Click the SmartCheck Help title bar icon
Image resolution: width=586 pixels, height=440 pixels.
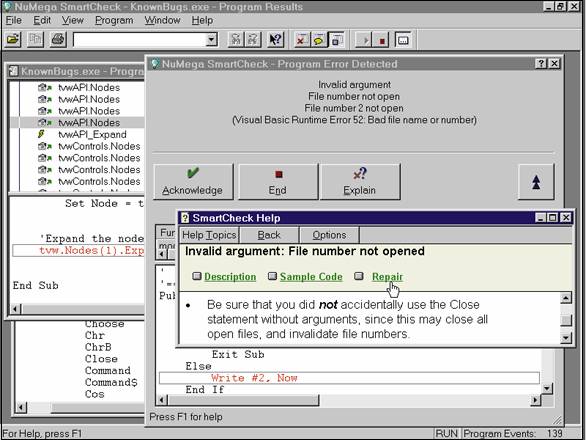pyautogui.click(x=185, y=218)
